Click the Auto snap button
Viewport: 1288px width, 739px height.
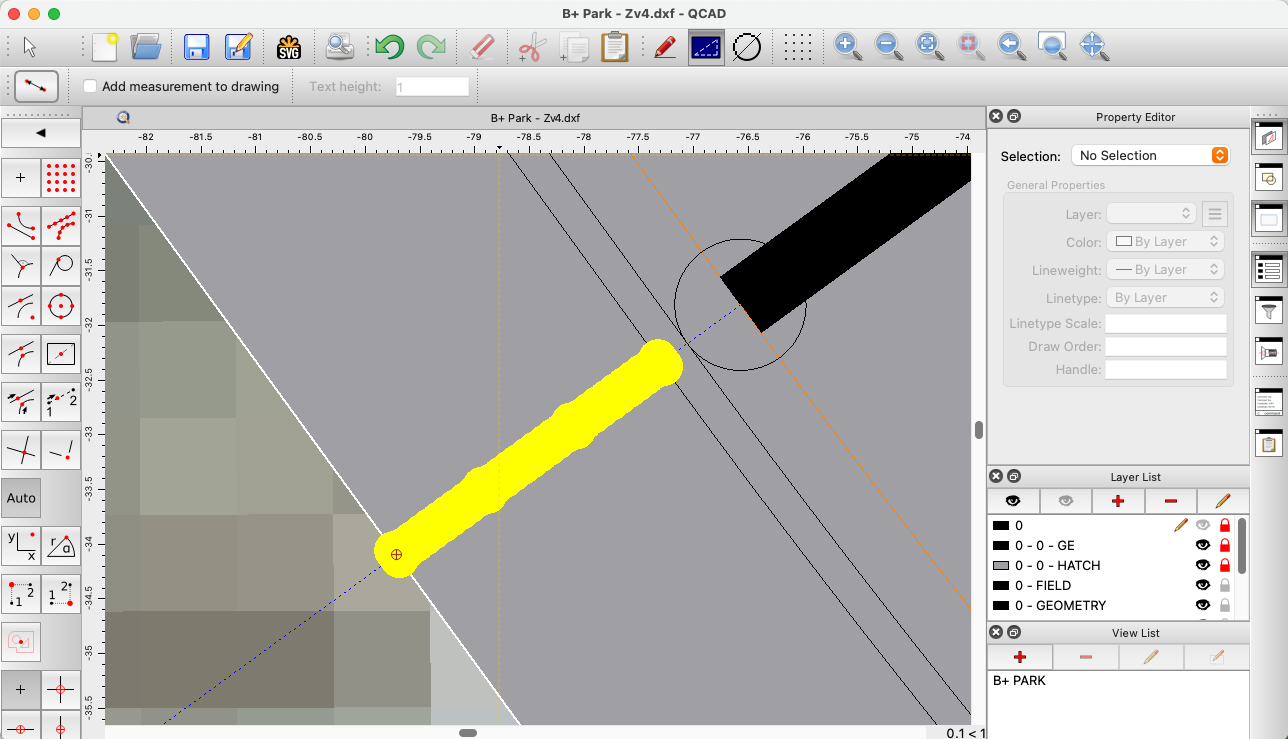click(x=21, y=497)
